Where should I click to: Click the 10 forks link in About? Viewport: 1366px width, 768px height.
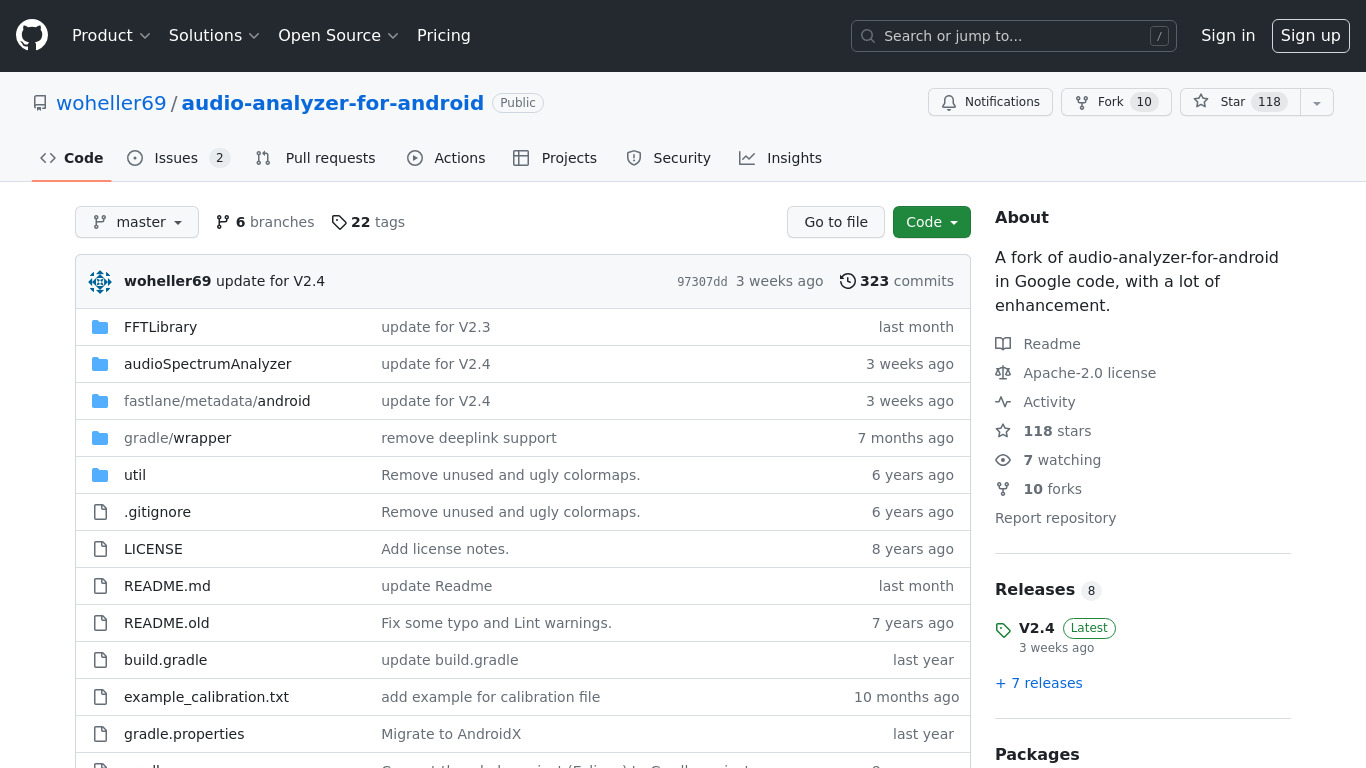[x=1052, y=489]
